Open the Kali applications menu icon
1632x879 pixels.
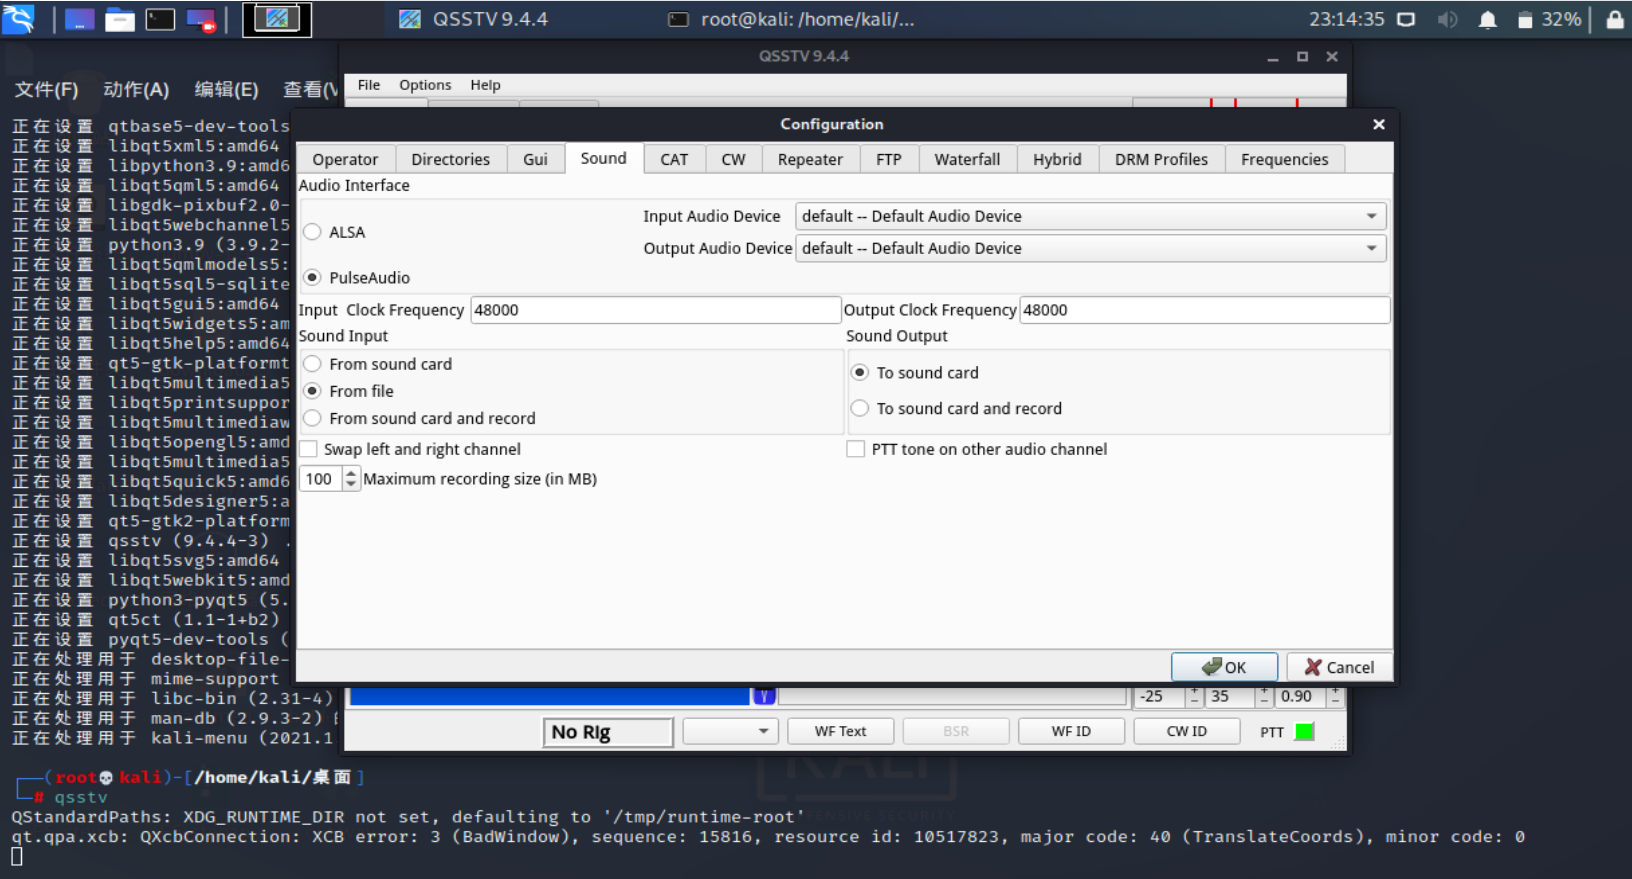pos(18,19)
